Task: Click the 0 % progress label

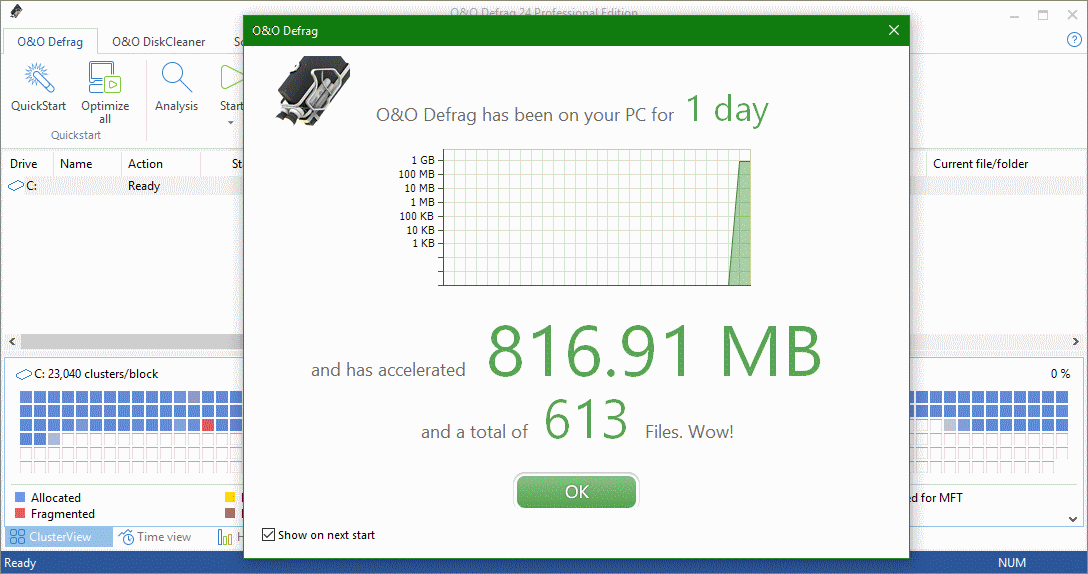Action: pos(1060,373)
